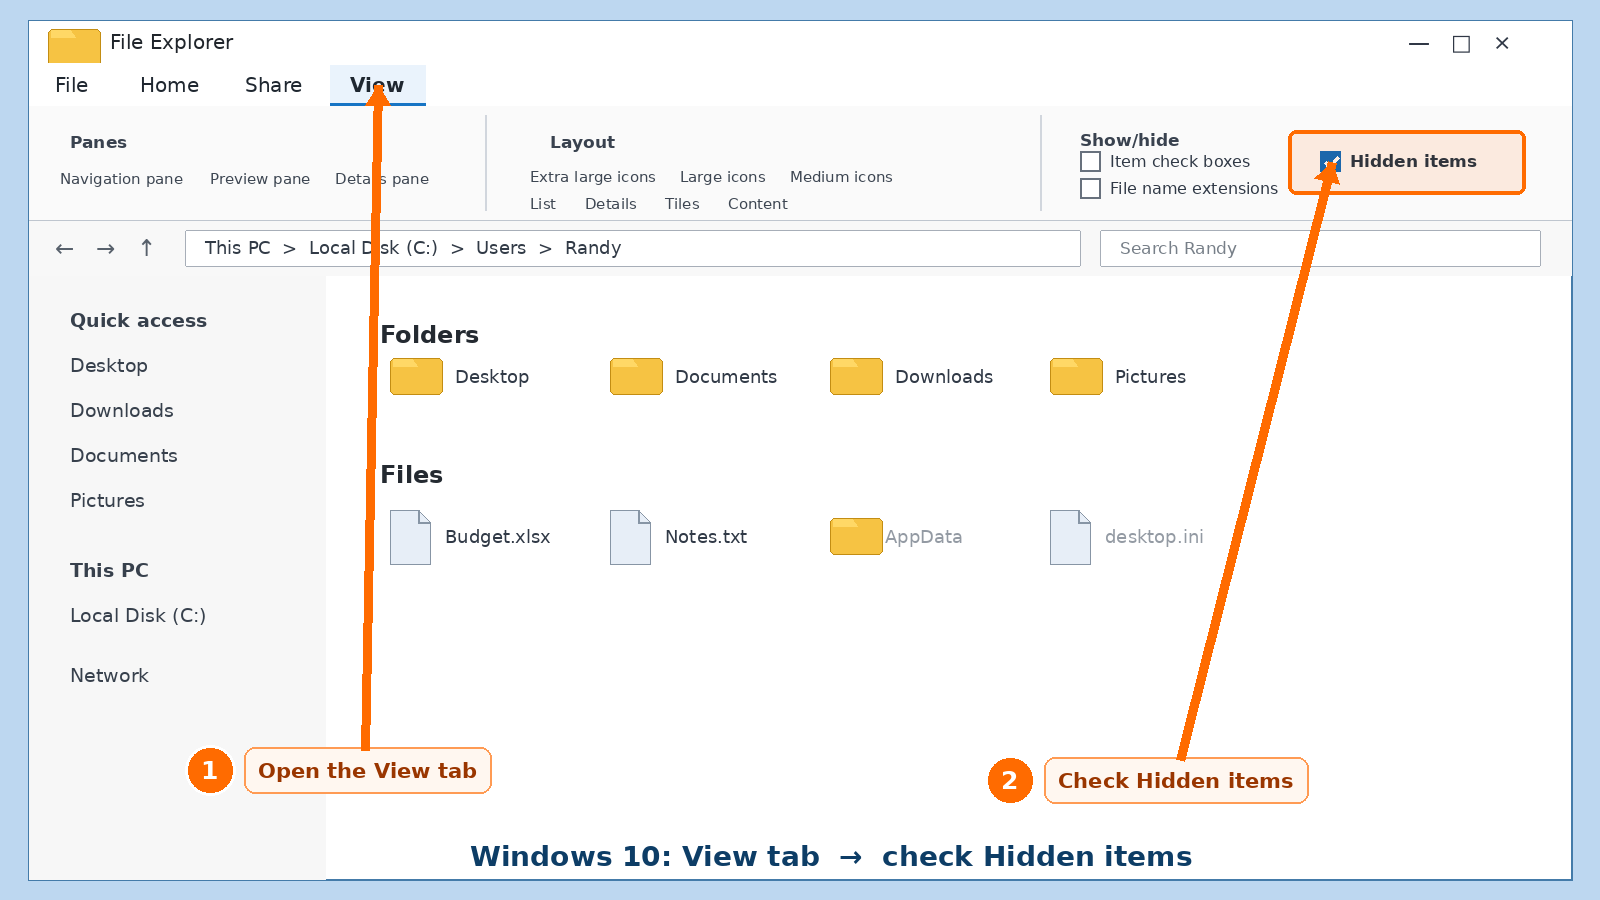Maximize the File Explorer window
The width and height of the screenshot is (1600, 900).
pos(1461,44)
